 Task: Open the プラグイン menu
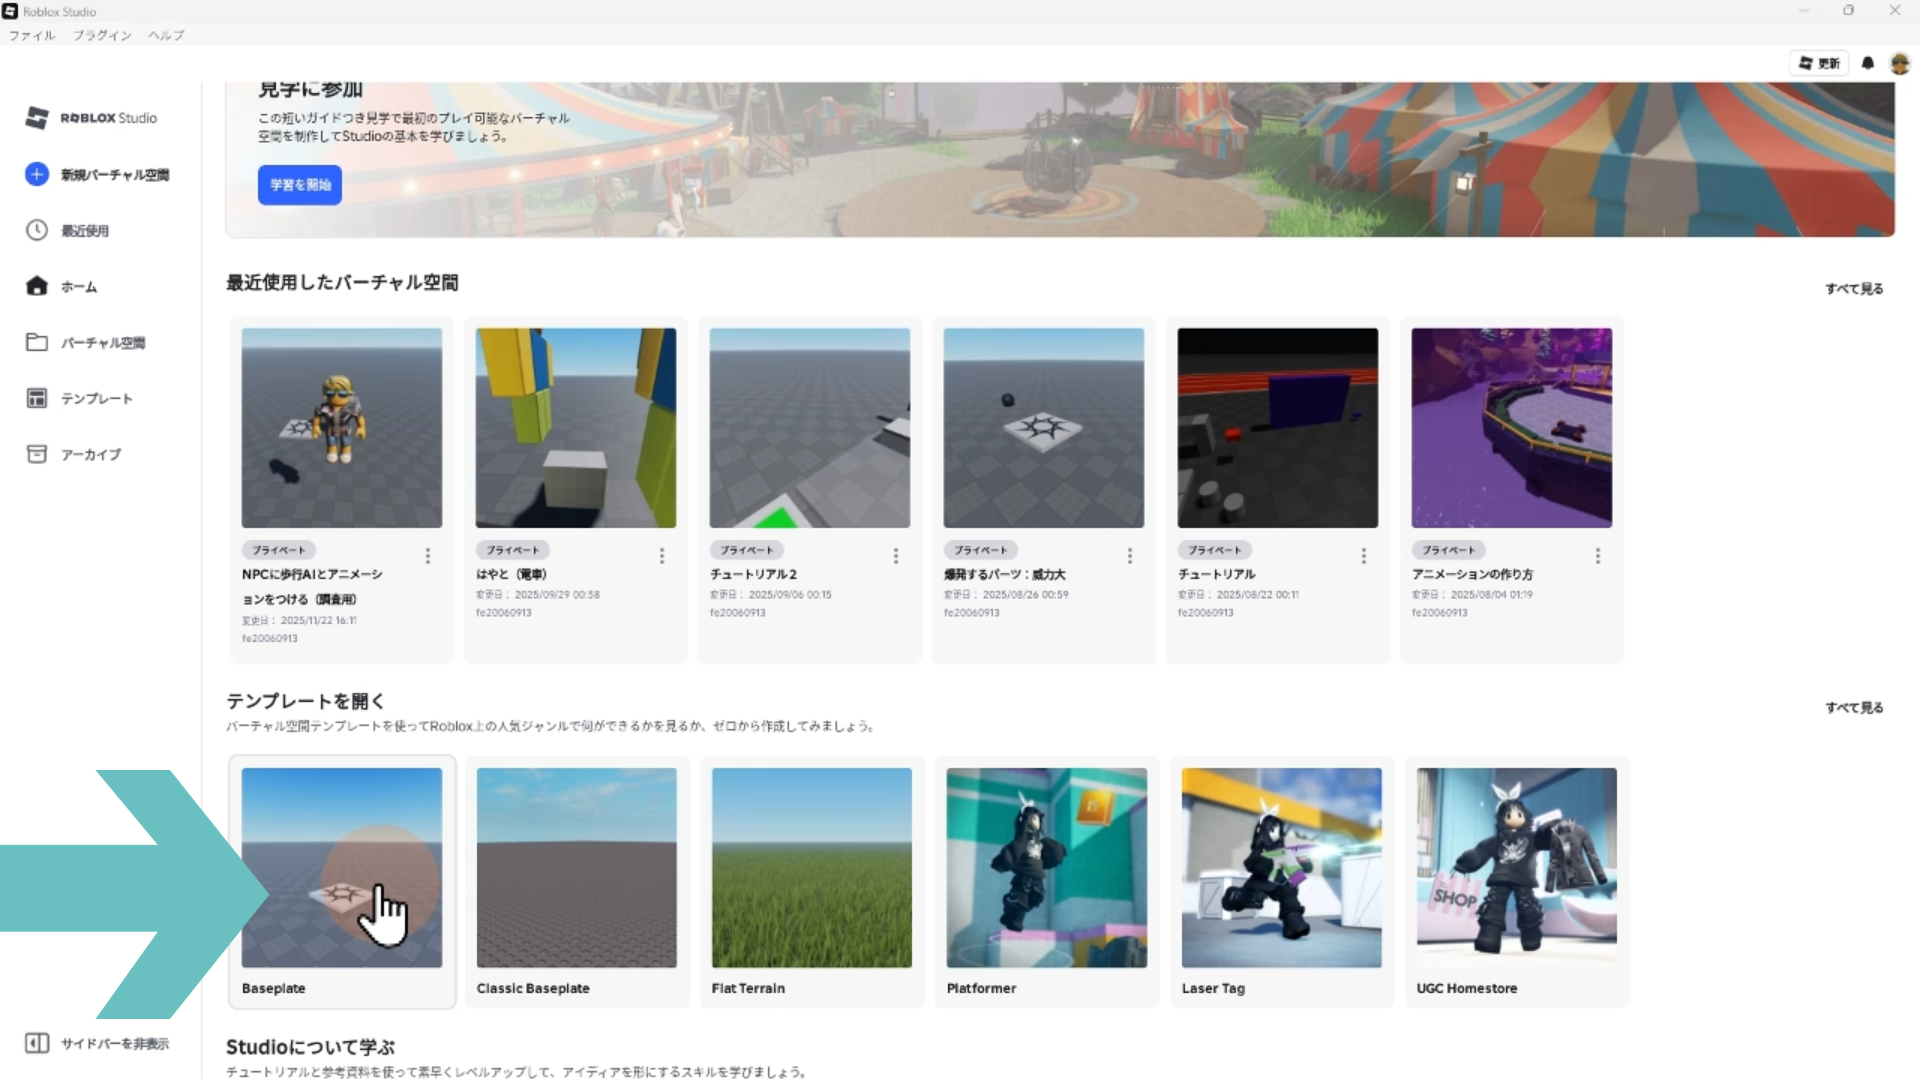pos(102,35)
